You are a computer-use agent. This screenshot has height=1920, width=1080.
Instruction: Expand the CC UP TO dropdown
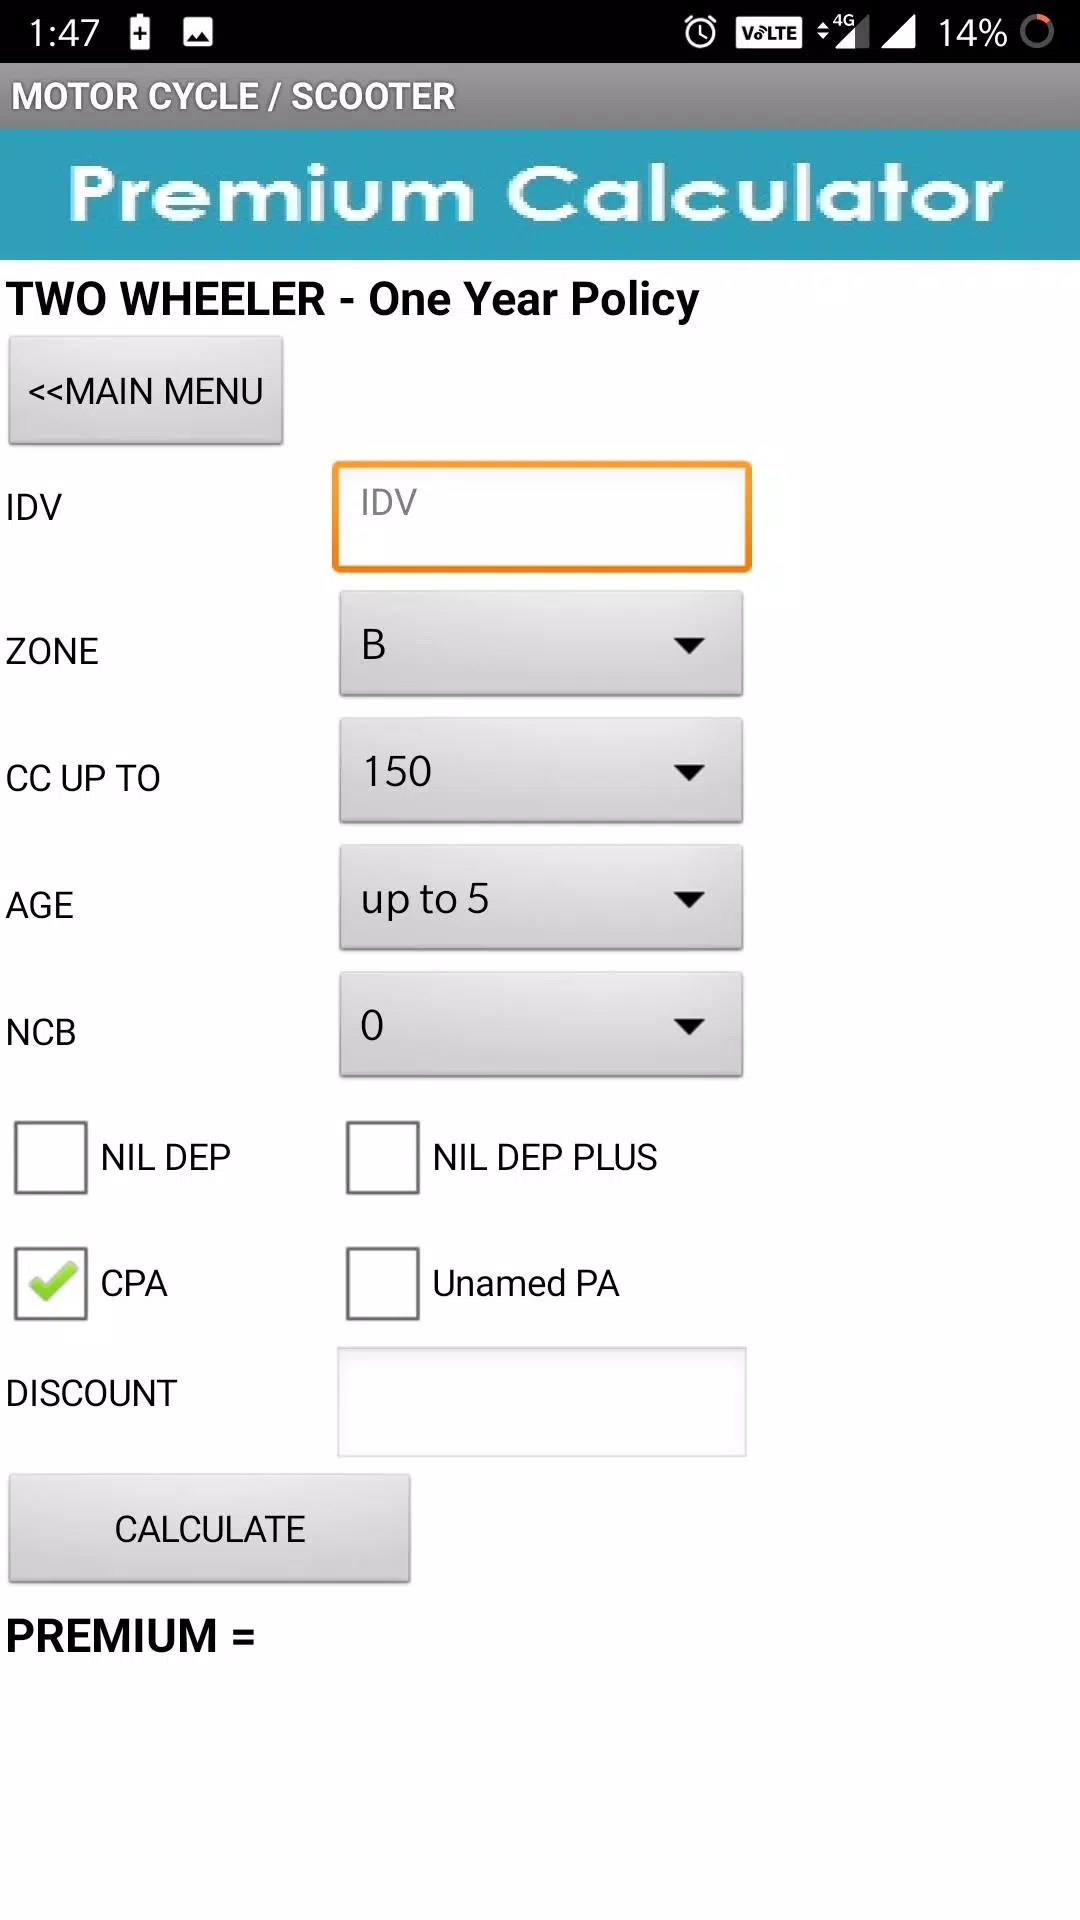click(541, 771)
